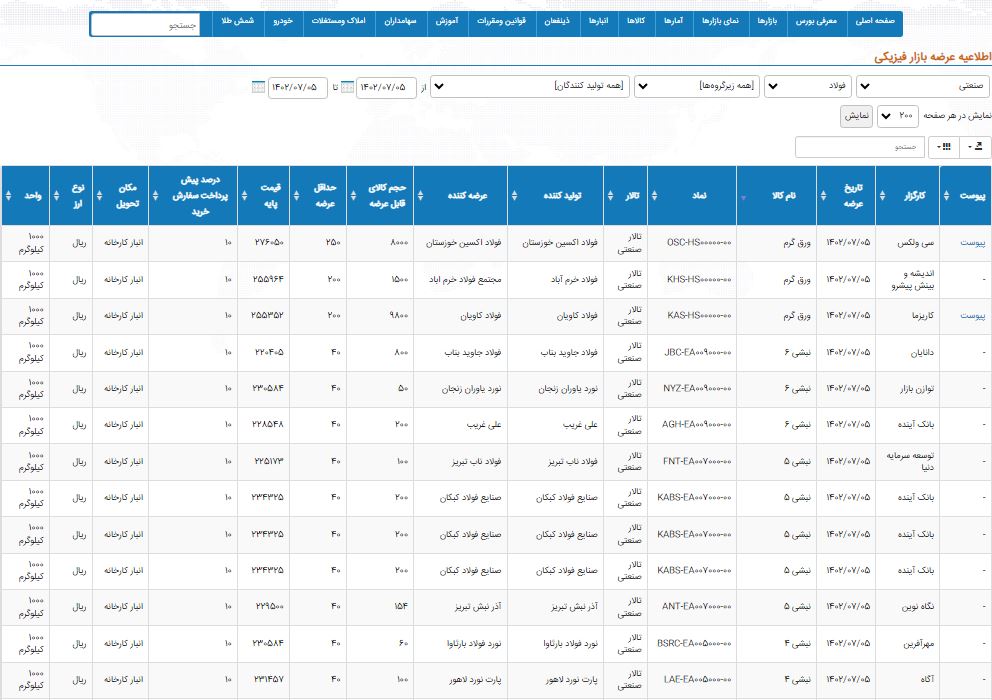Click sort arrows on حجم کالای قابل عرضه column

353,196
